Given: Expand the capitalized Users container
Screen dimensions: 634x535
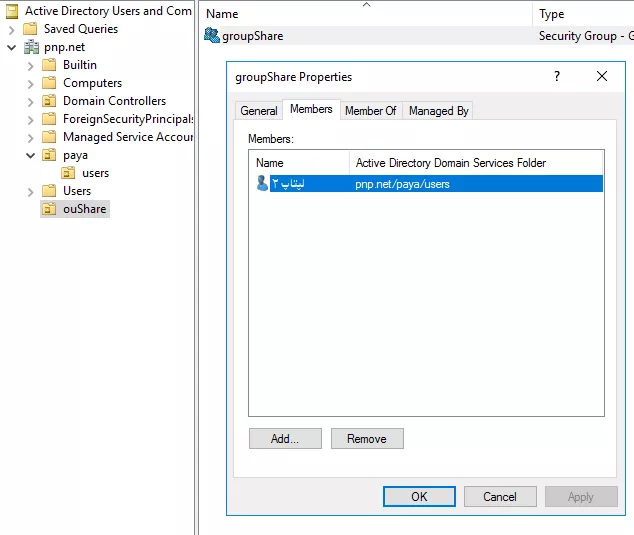Looking at the screenshot, I should coord(30,192).
